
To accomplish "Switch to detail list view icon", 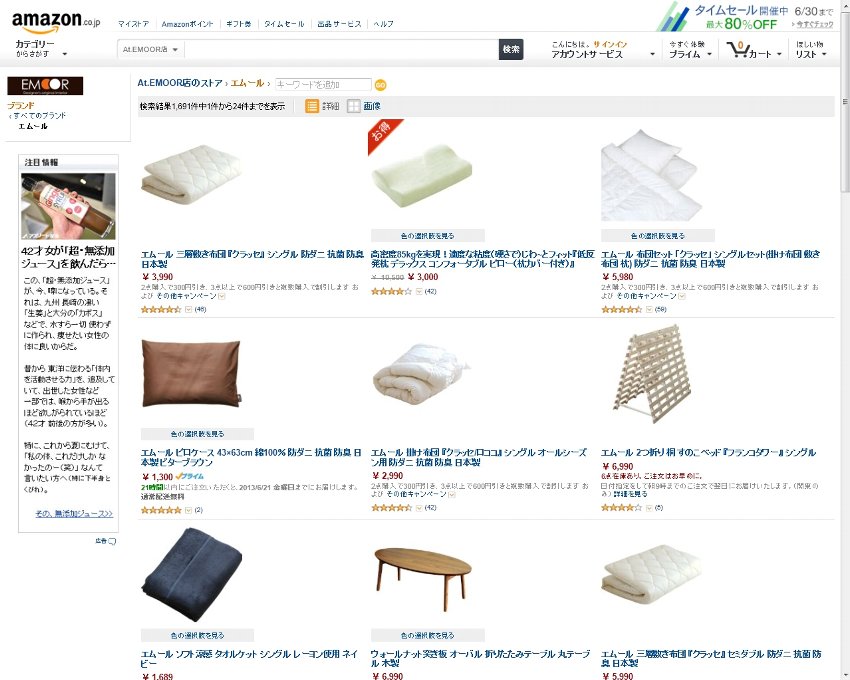I will click(x=312, y=106).
